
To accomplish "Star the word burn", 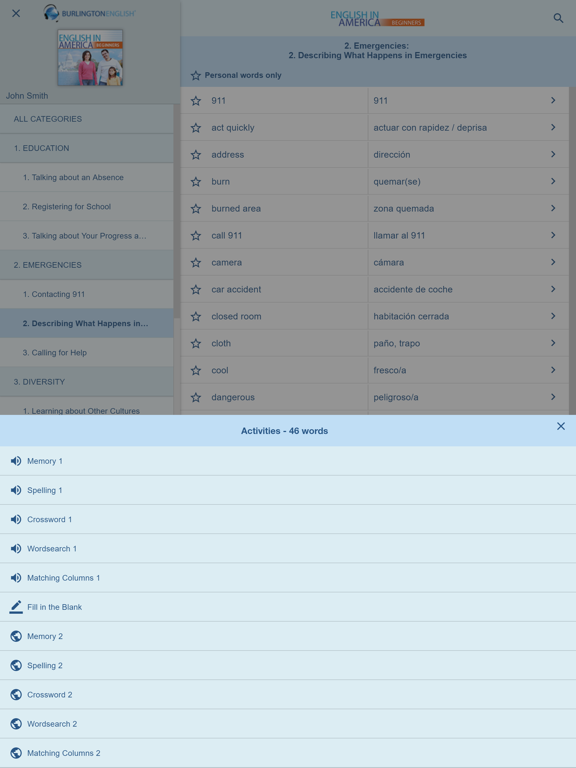I will [x=196, y=182].
